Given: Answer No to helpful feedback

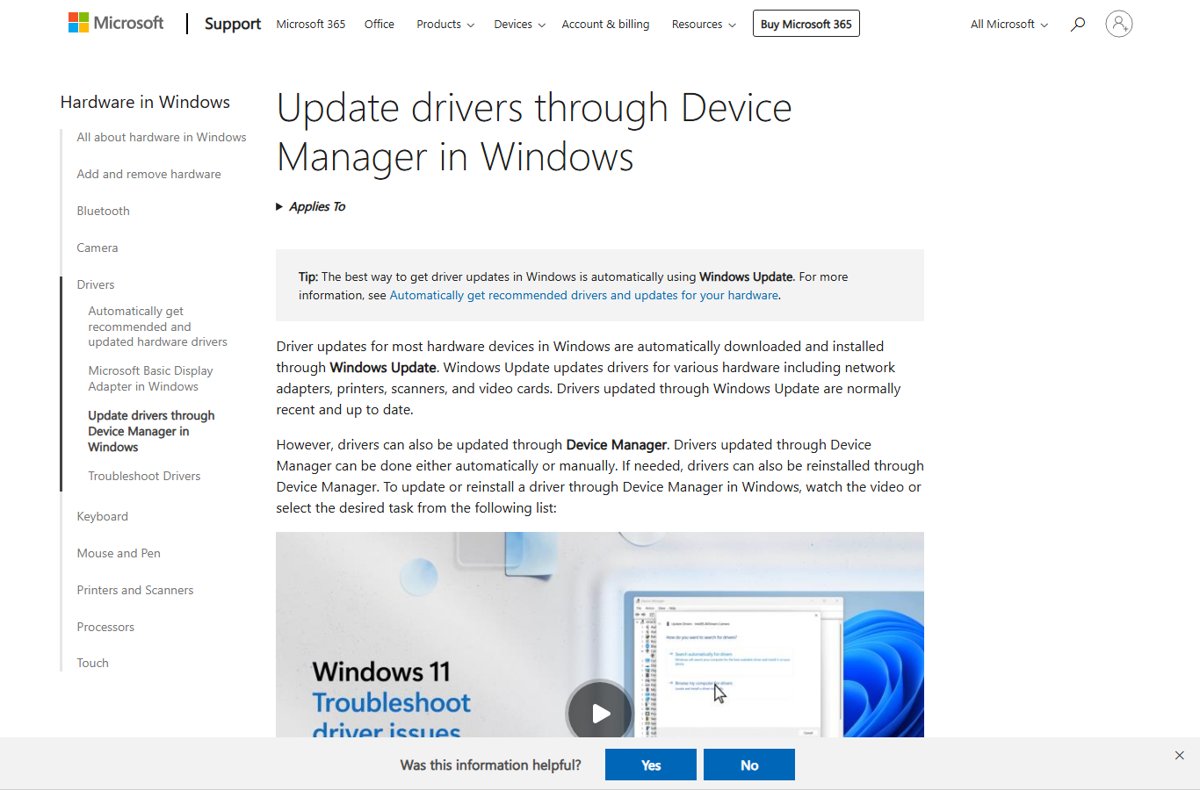Looking at the screenshot, I should point(749,765).
